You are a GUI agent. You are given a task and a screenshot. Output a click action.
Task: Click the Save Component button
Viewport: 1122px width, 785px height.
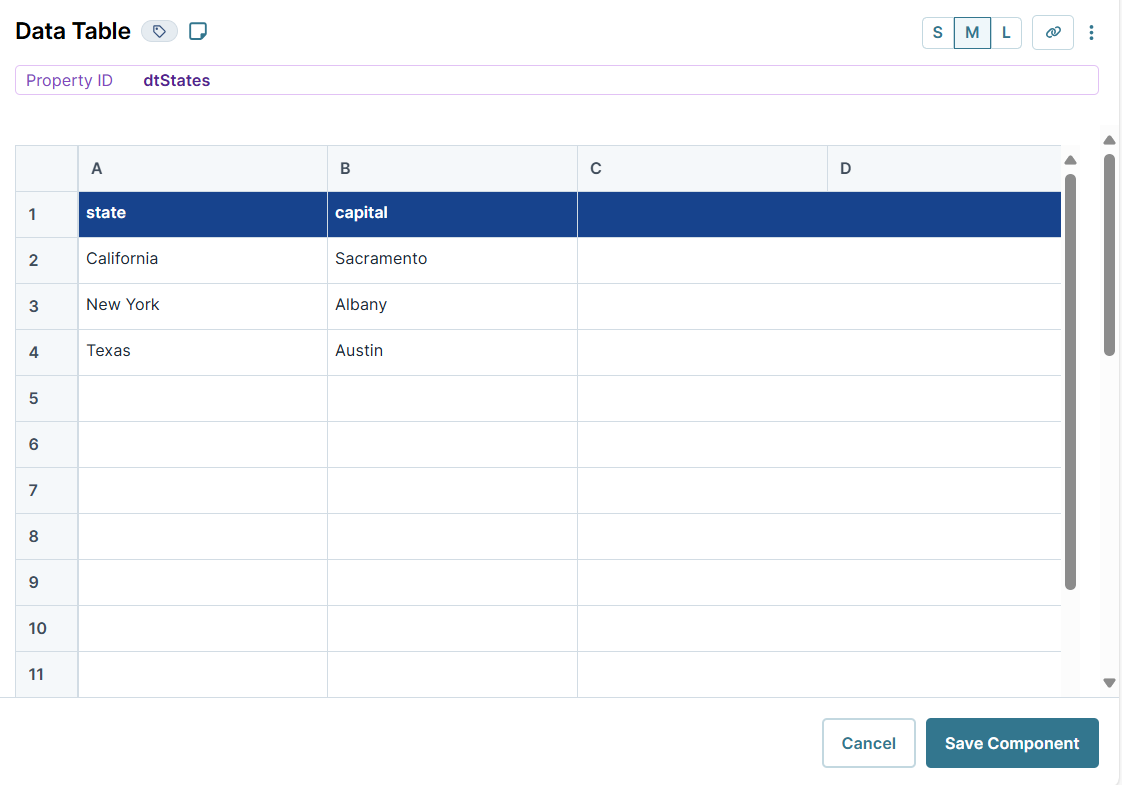click(x=1012, y=743)
